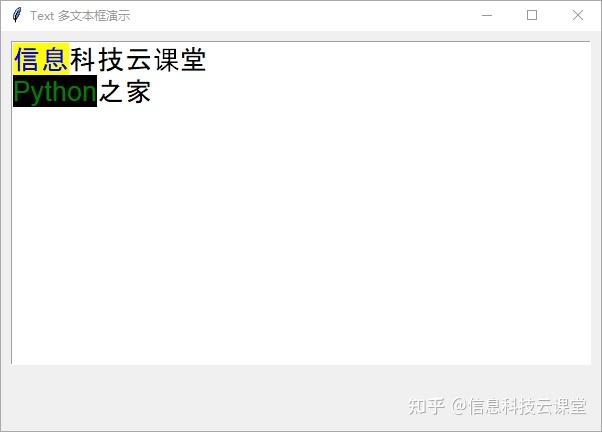Place cursor on character 家
Viewport: 602px width, 432px height.
(x=139, y=91)
